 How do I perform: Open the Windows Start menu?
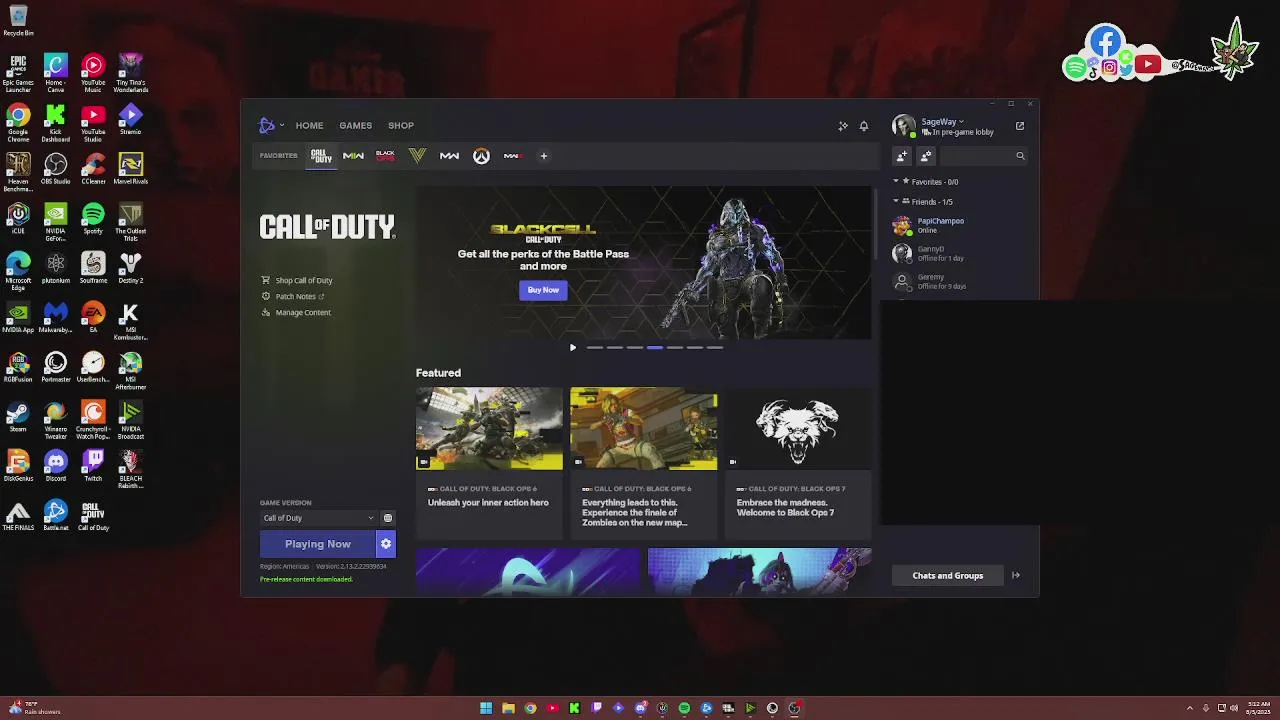coord(486,708)
